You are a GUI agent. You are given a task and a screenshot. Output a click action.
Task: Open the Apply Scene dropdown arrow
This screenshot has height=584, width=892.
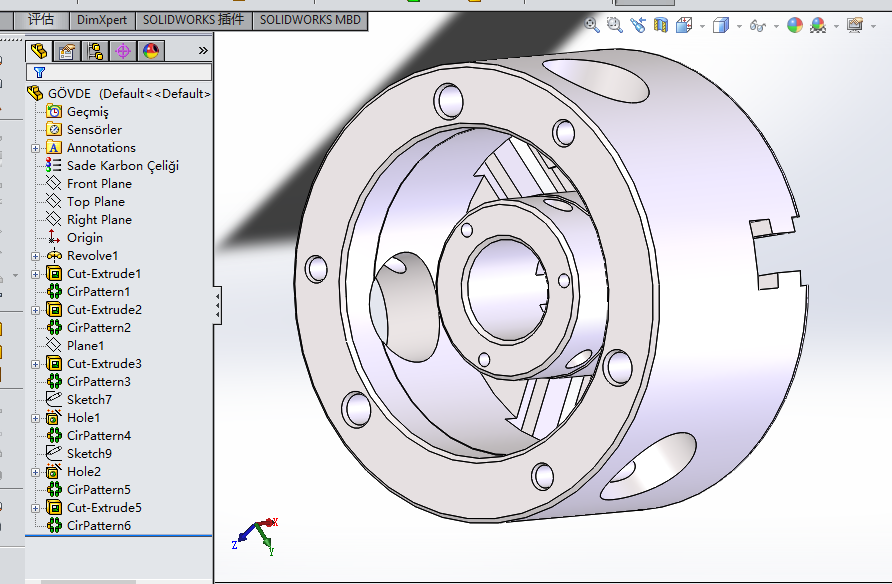click(x=836, y=26)
